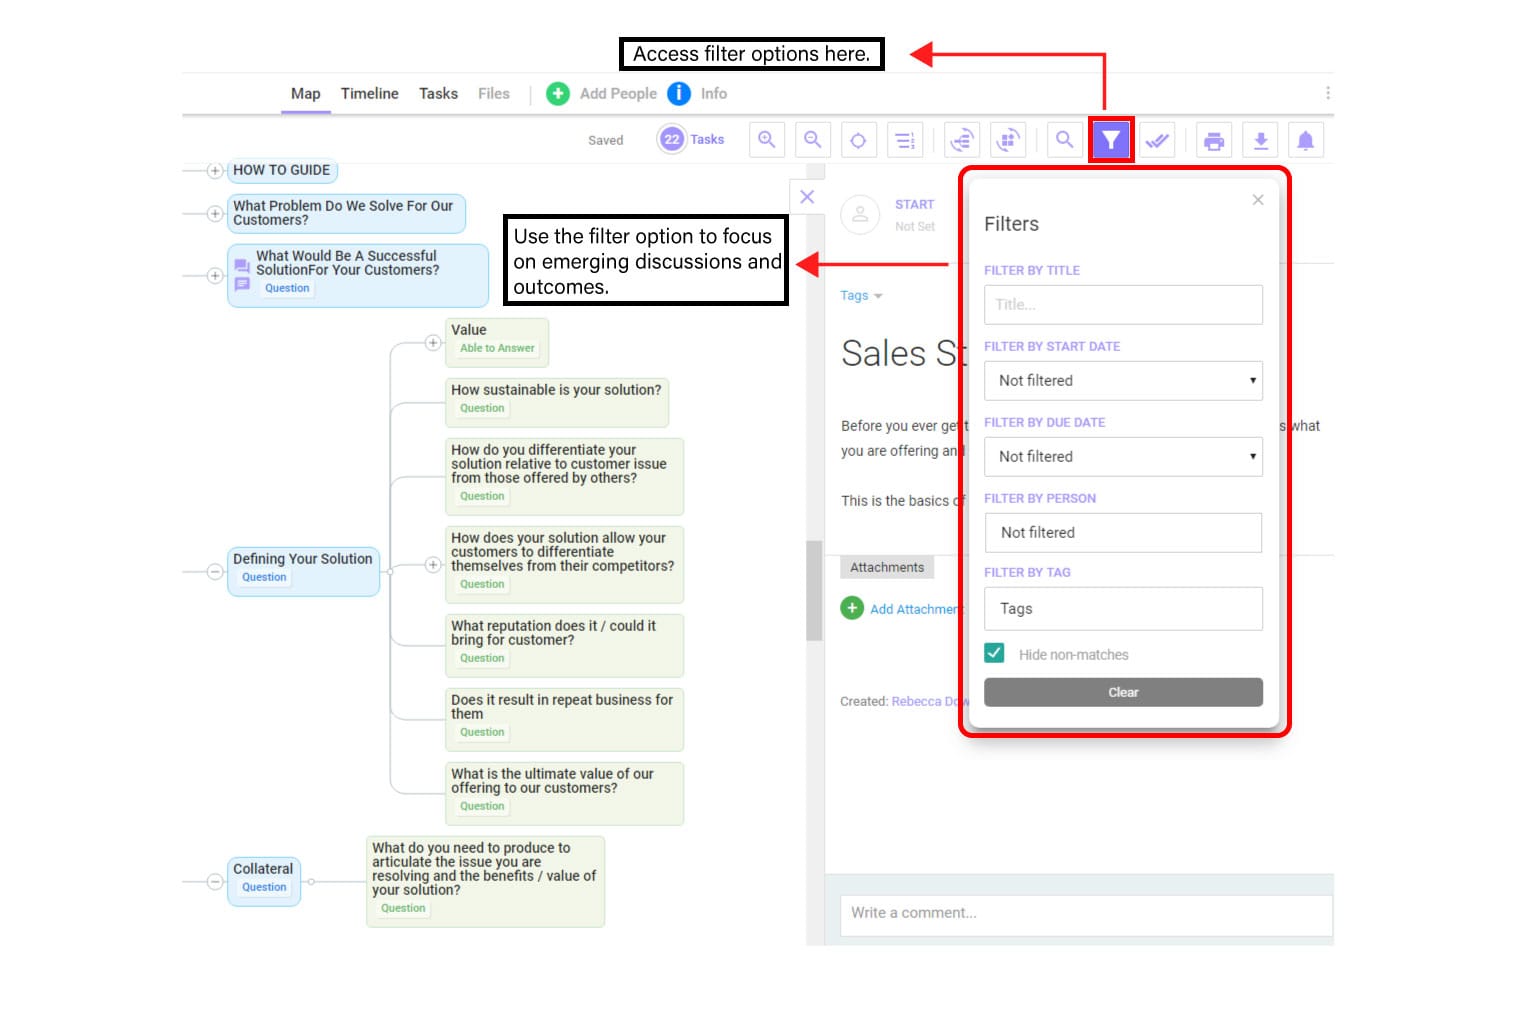Collapse the Defining Your Solution node
The height and width of the screenshot is (1017, 1517).
coord(213,571)
